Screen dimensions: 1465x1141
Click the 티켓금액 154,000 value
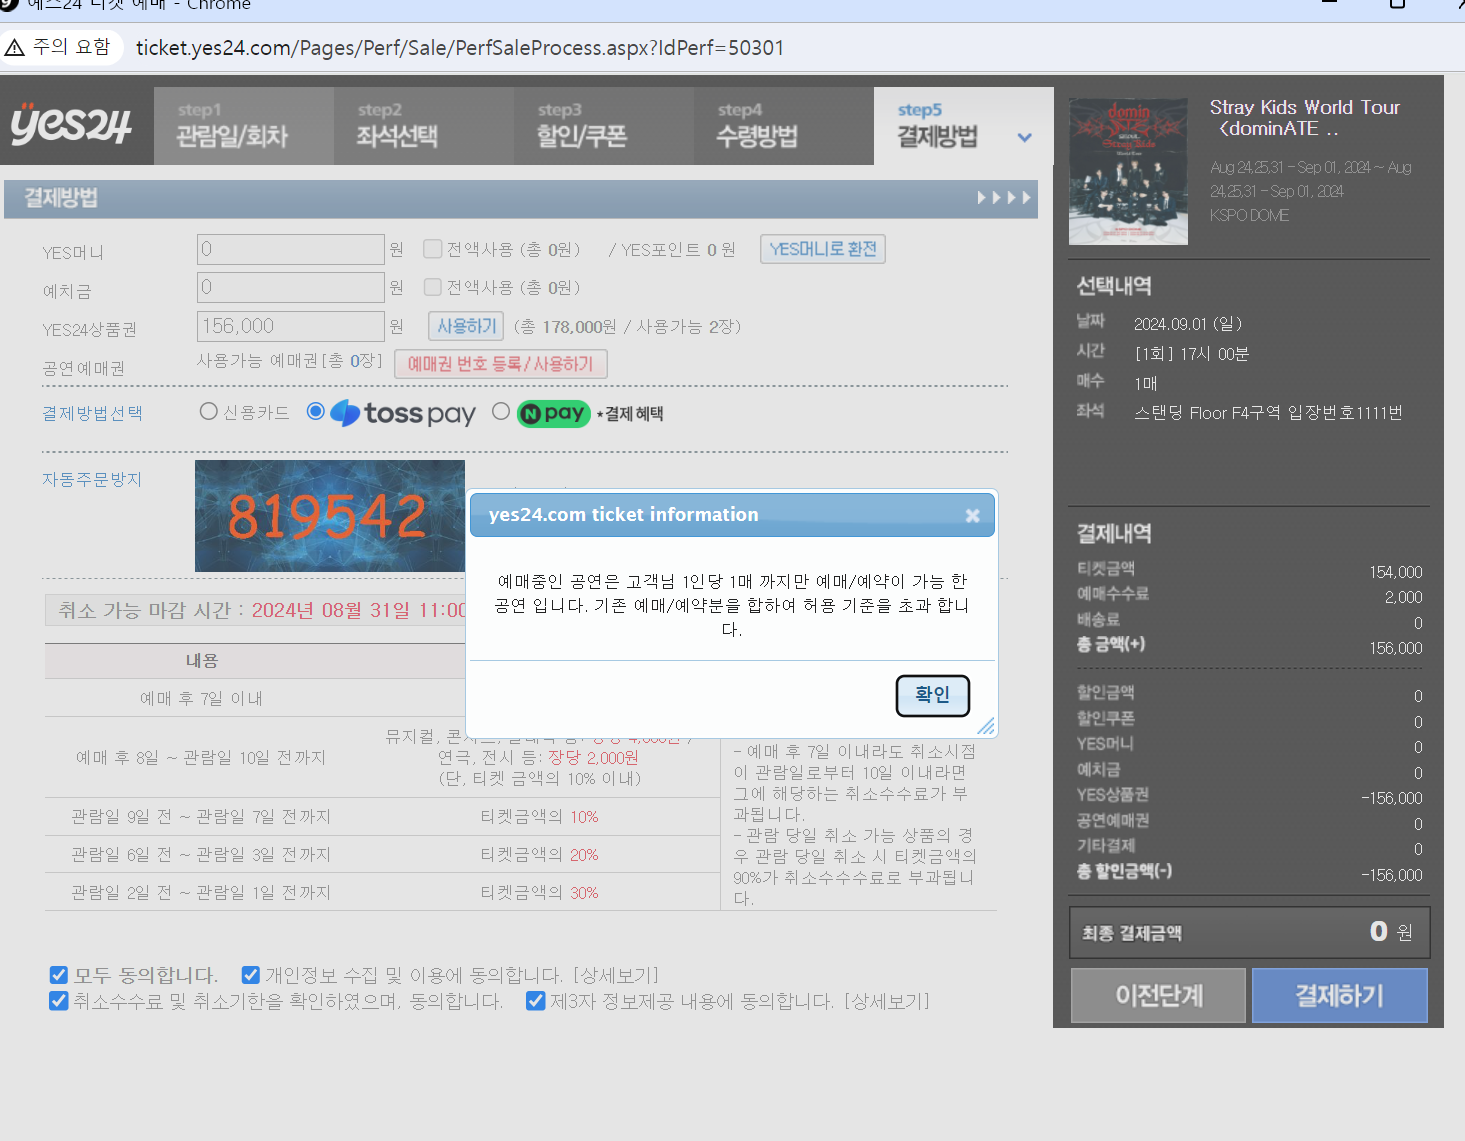[x=1396, y=572]
